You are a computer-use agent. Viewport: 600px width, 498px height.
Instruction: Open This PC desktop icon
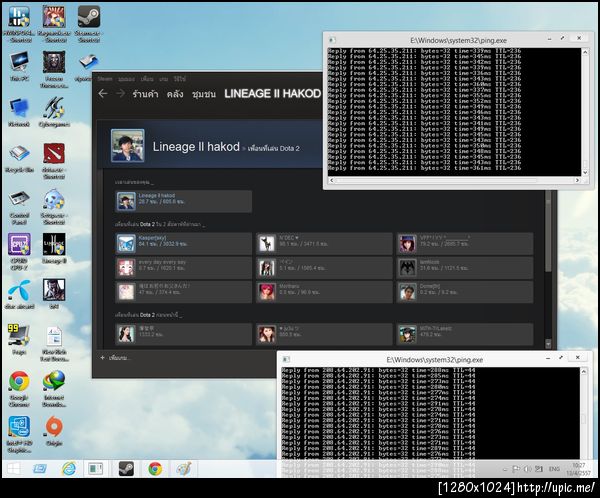[19, 66]
